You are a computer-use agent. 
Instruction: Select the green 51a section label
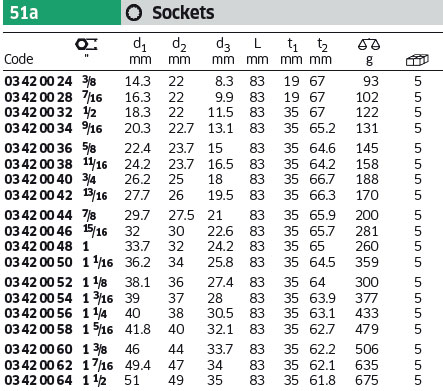pos(62,13)
